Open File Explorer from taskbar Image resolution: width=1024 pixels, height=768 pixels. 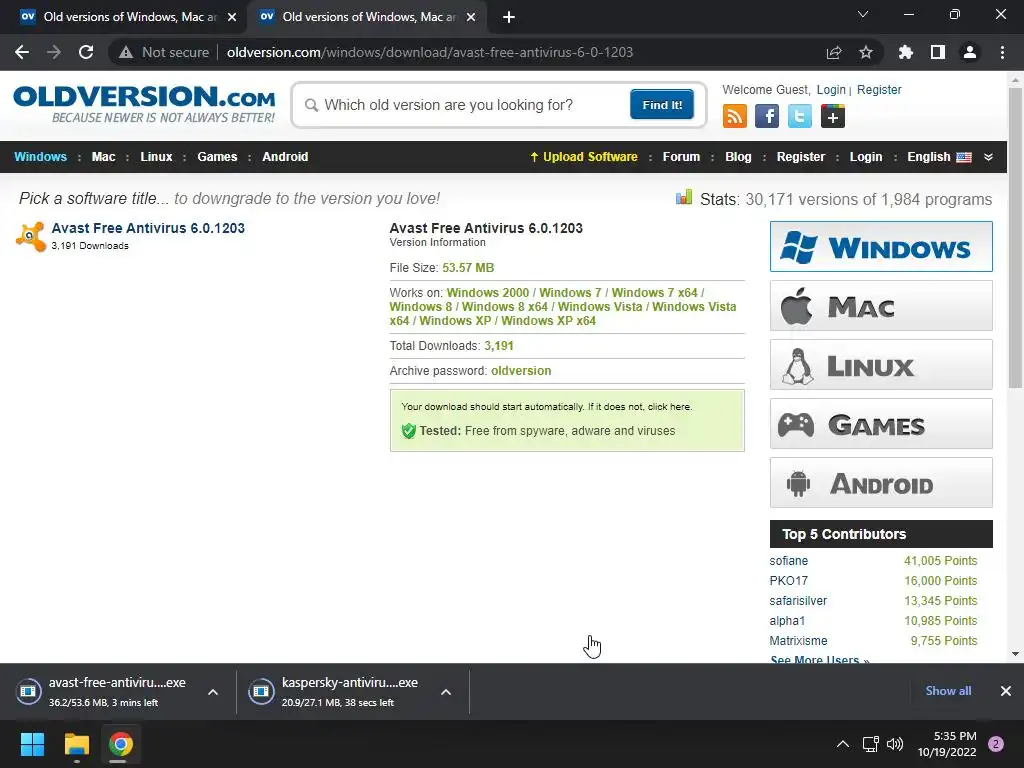click(x=76, y=744)
